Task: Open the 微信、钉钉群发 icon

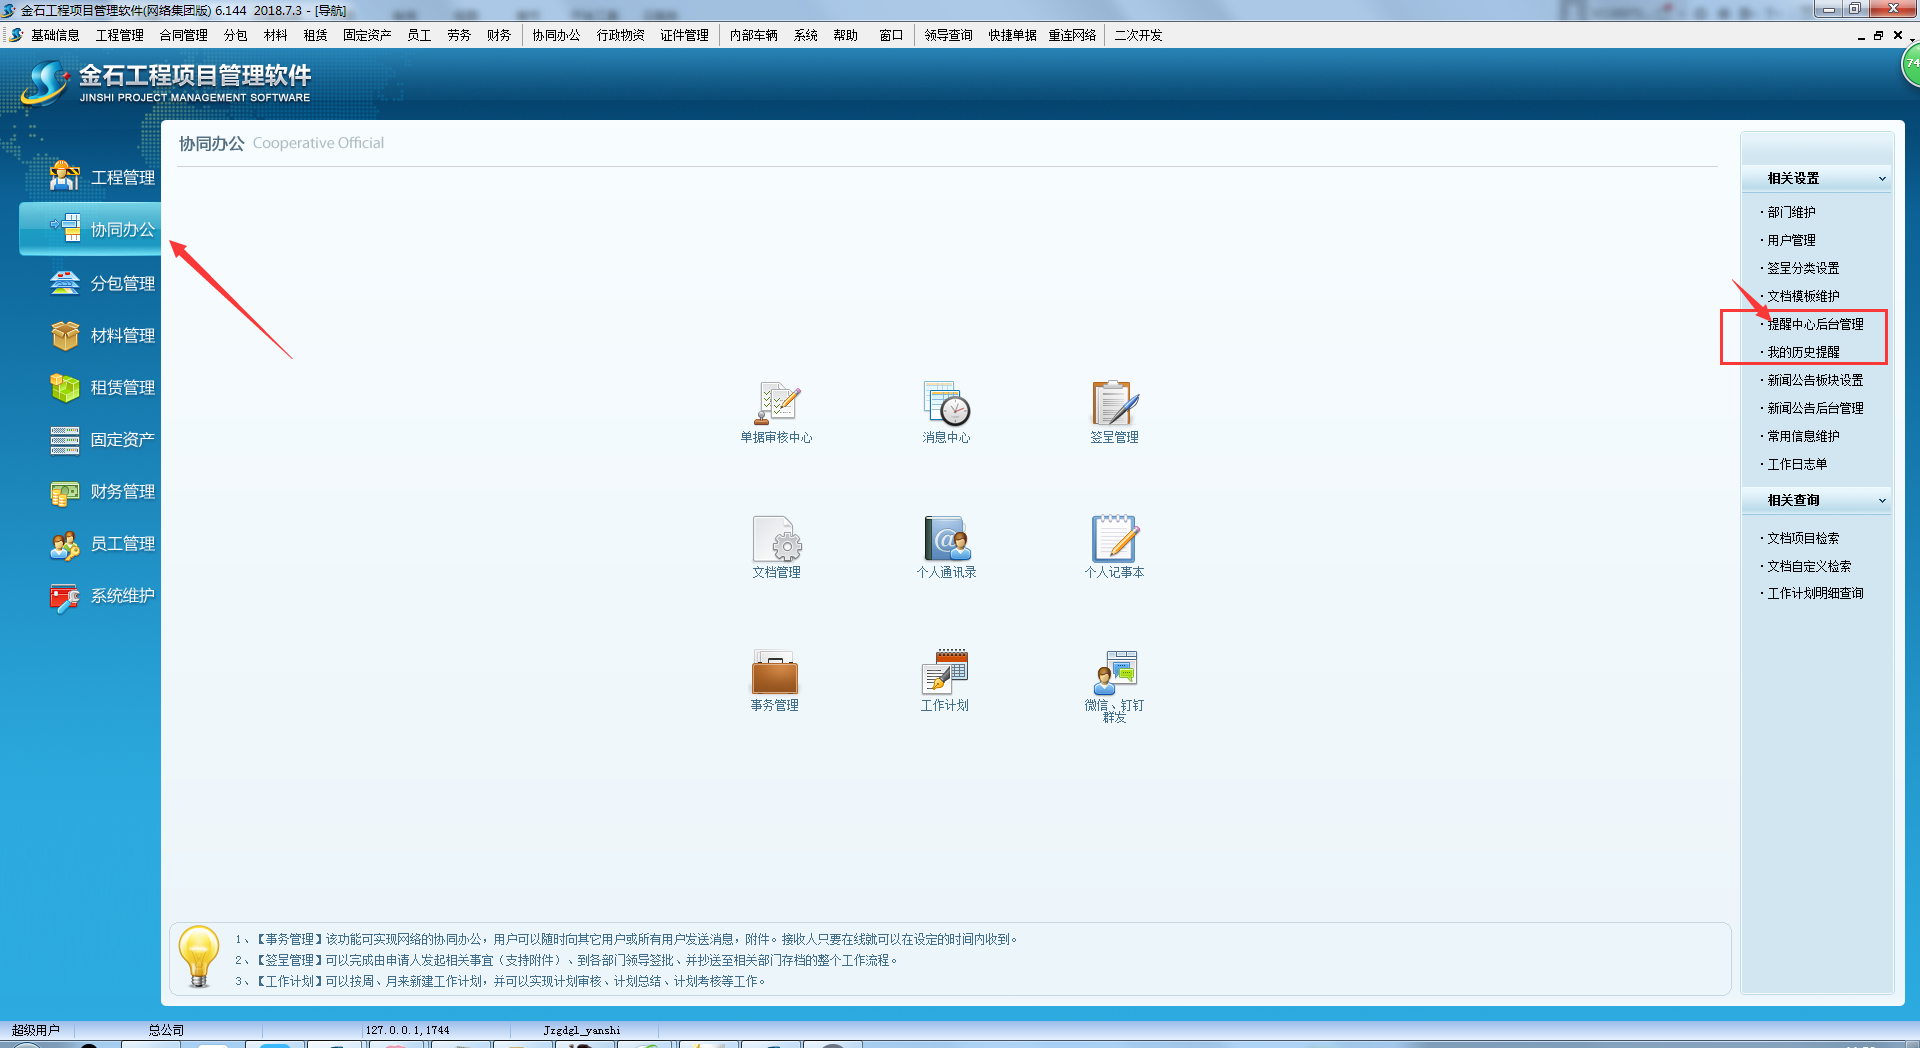Action: (1114, 672)
